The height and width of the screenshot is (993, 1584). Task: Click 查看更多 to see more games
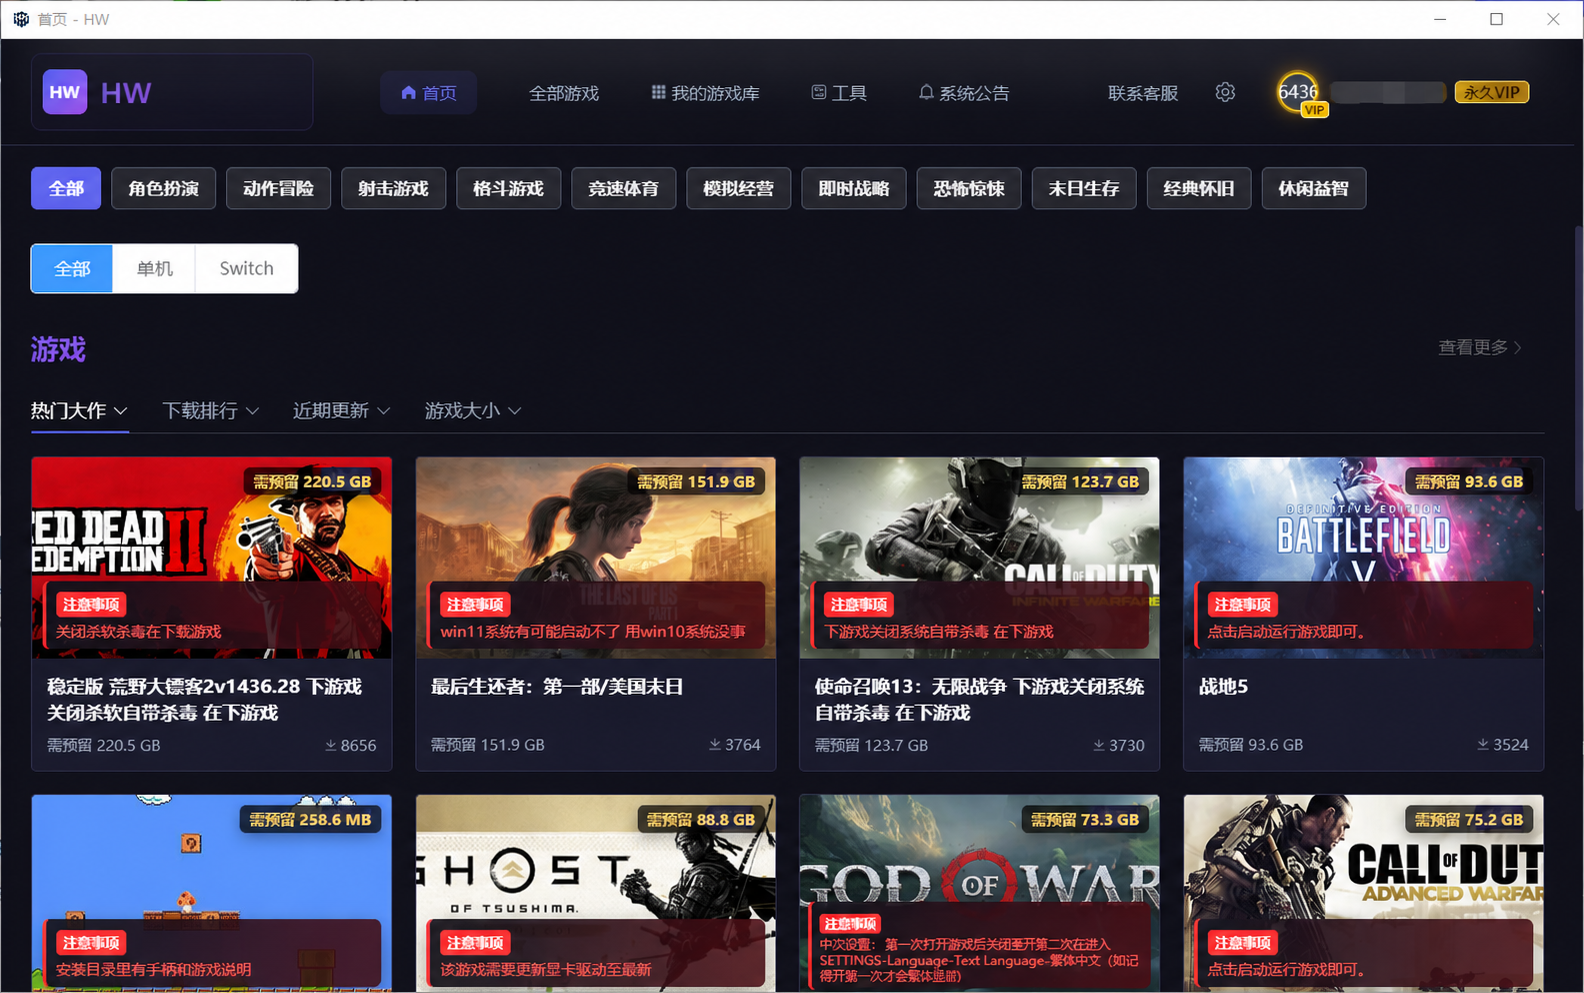(1480, 347)
